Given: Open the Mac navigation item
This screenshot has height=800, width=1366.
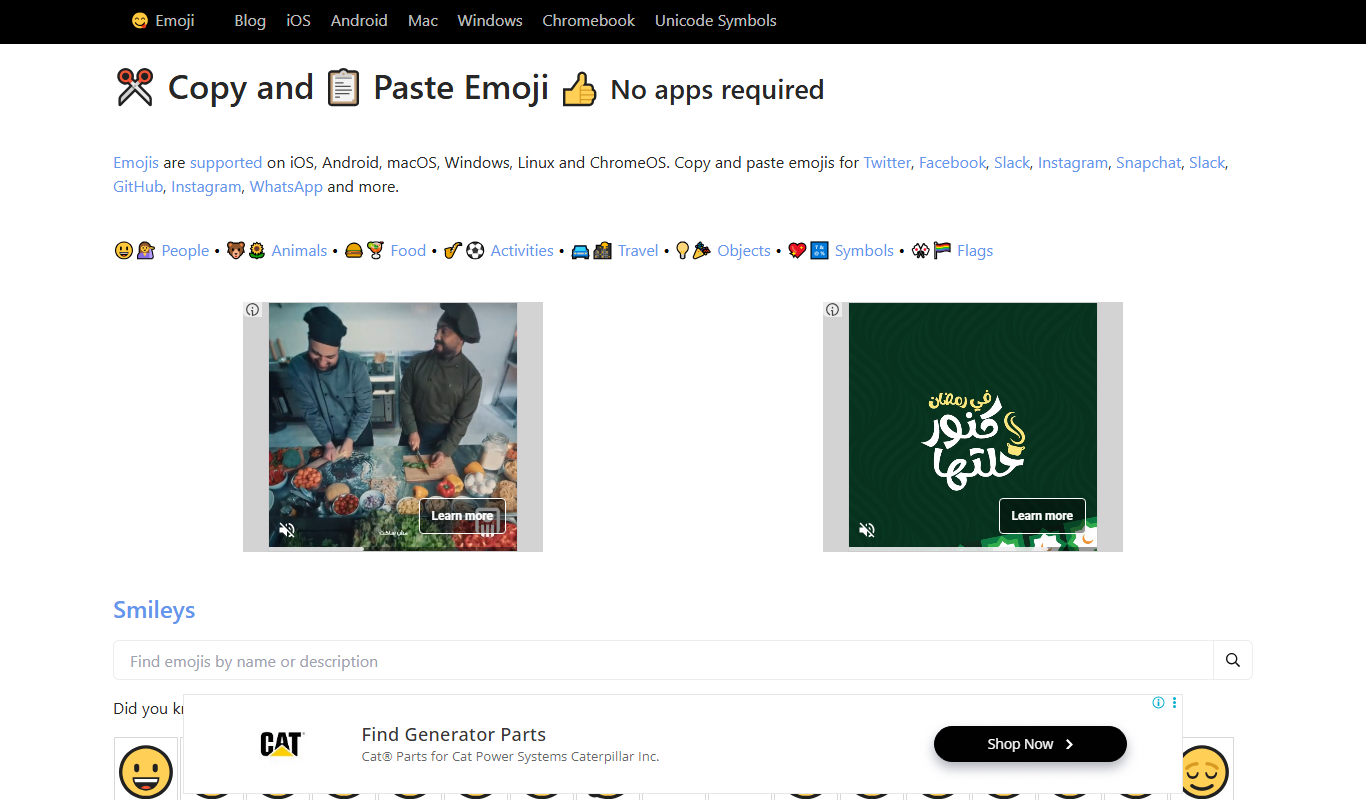Looking at the screenshot, I should point(423,20).
